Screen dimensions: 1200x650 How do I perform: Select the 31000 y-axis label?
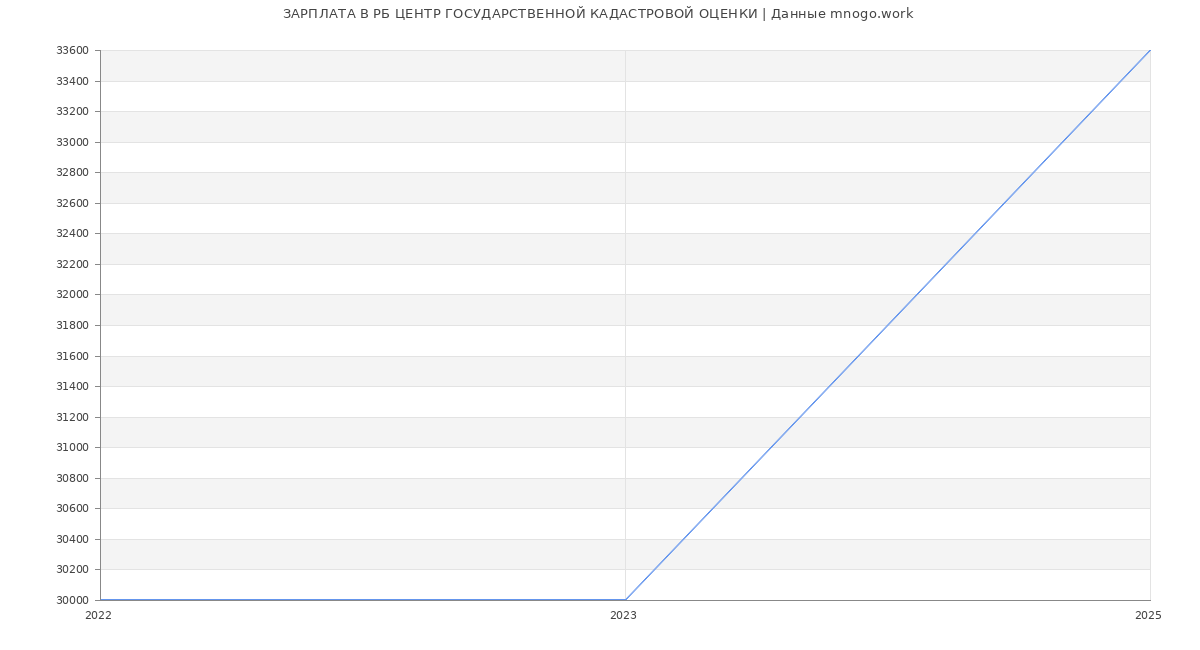(x=72, y=448)
